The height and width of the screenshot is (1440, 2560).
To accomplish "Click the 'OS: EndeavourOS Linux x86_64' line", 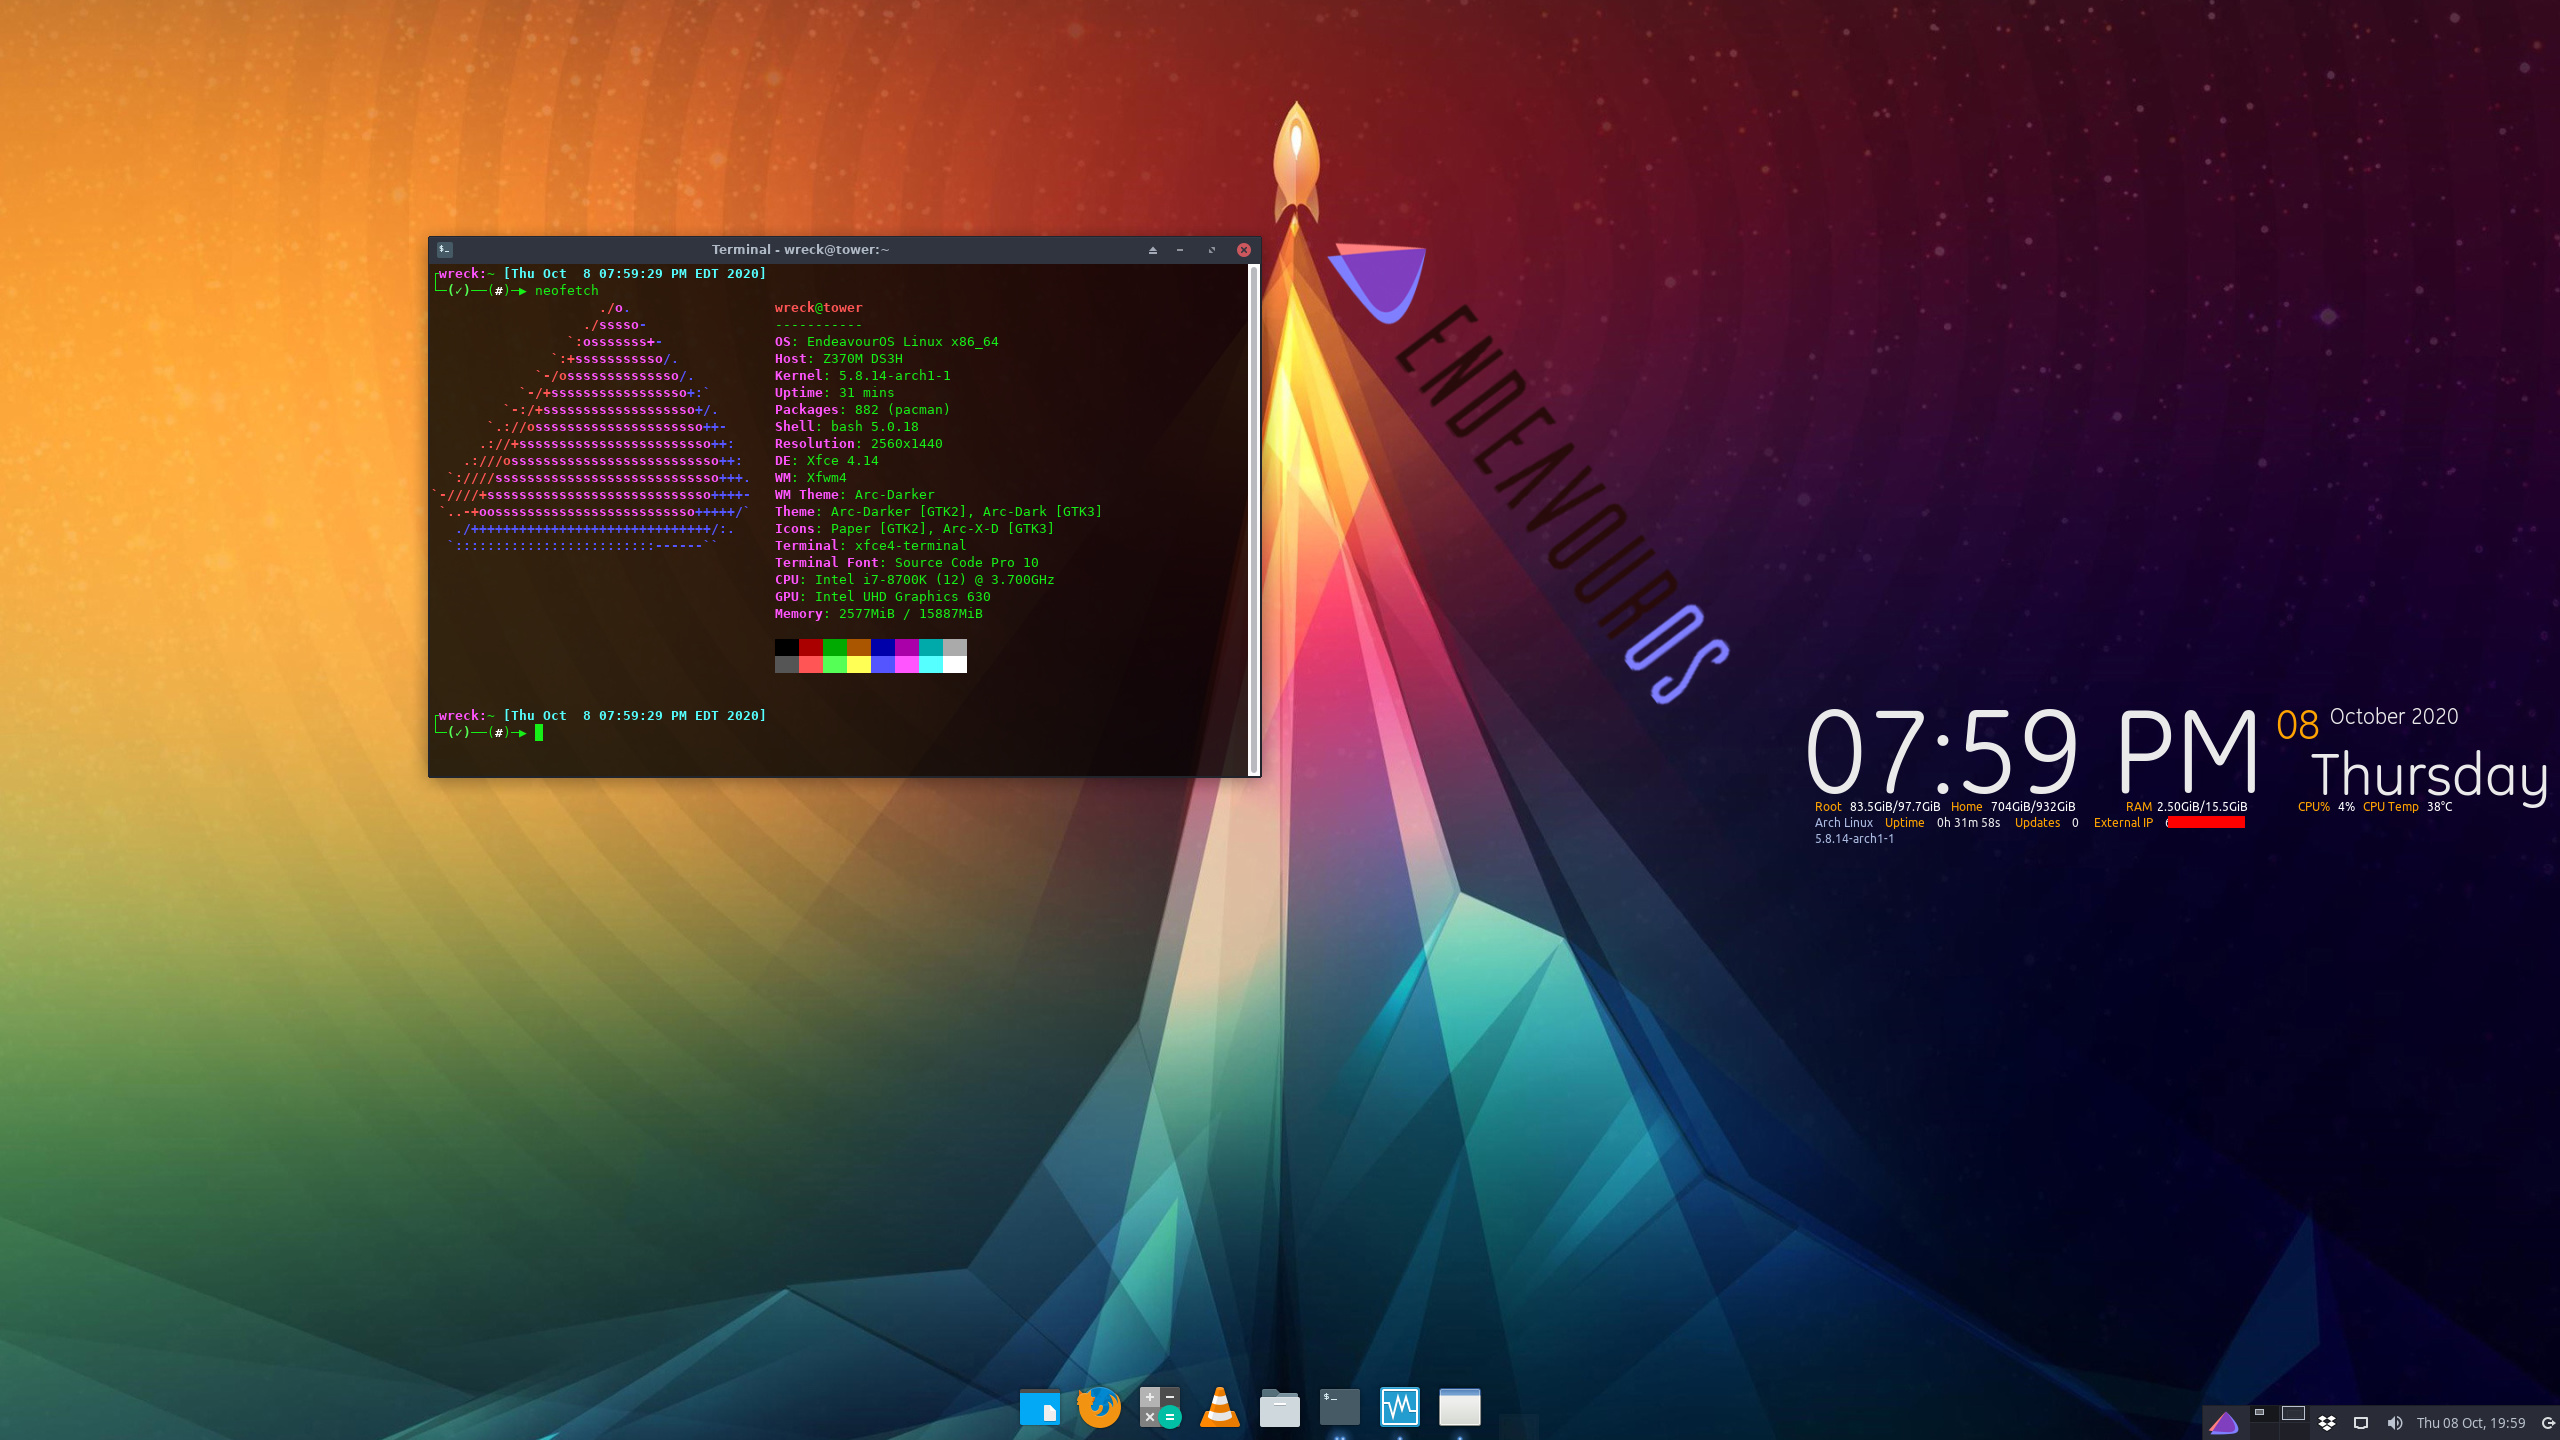I will [886, 342].
